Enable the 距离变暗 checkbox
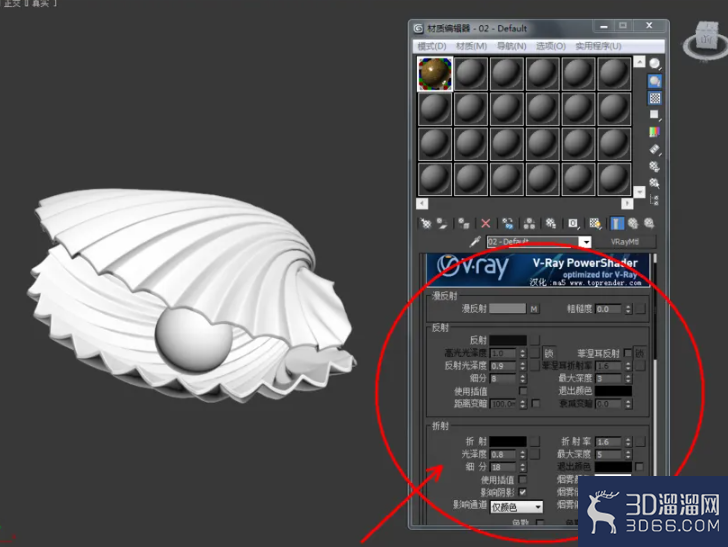Image resolution: width=728 pixels, height=547 pixels. (x=536, y=404)
